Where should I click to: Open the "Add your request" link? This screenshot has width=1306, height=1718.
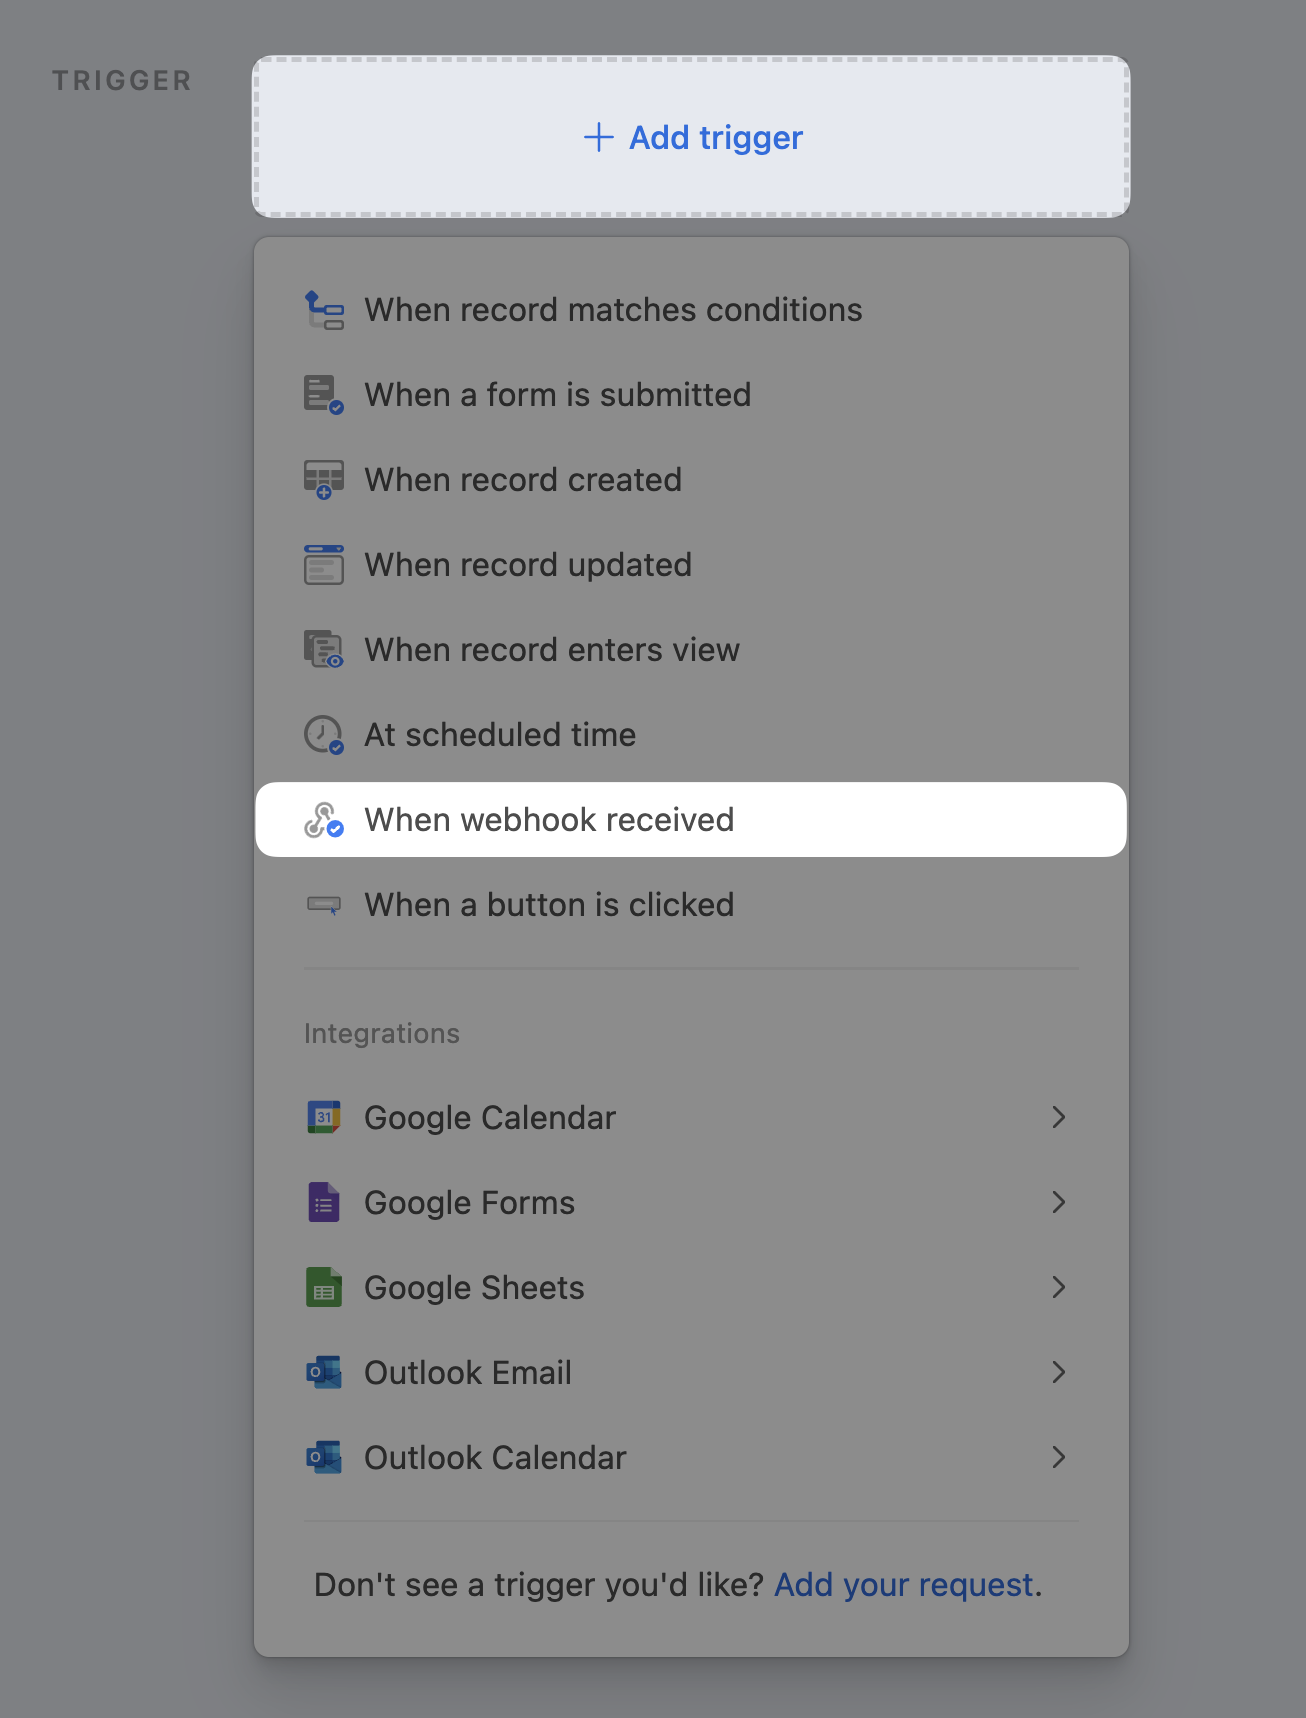pyautogui.click(x=903, y=1585)
